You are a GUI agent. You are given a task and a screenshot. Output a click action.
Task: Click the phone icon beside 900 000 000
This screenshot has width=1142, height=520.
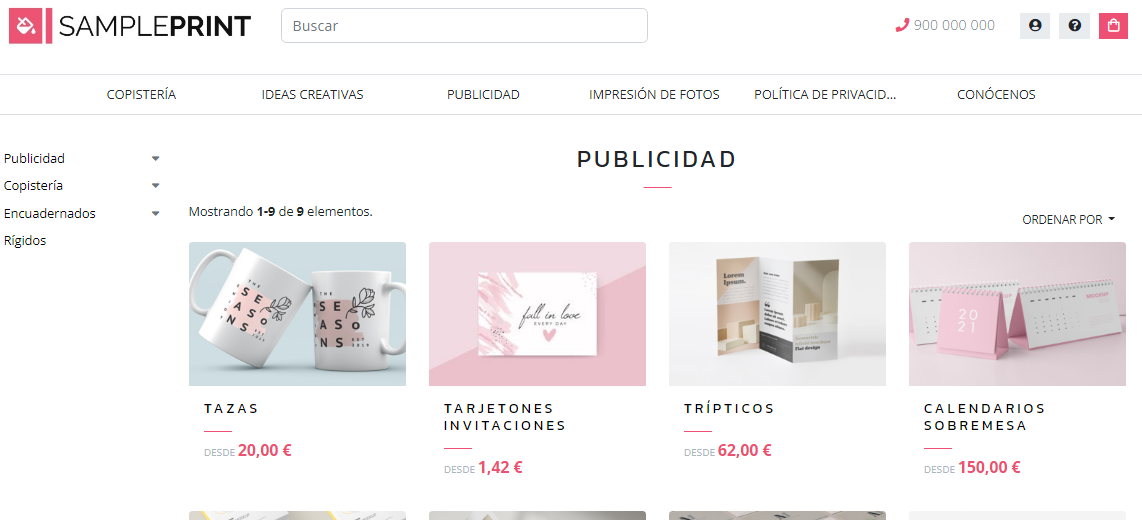(x=902, y=25)
